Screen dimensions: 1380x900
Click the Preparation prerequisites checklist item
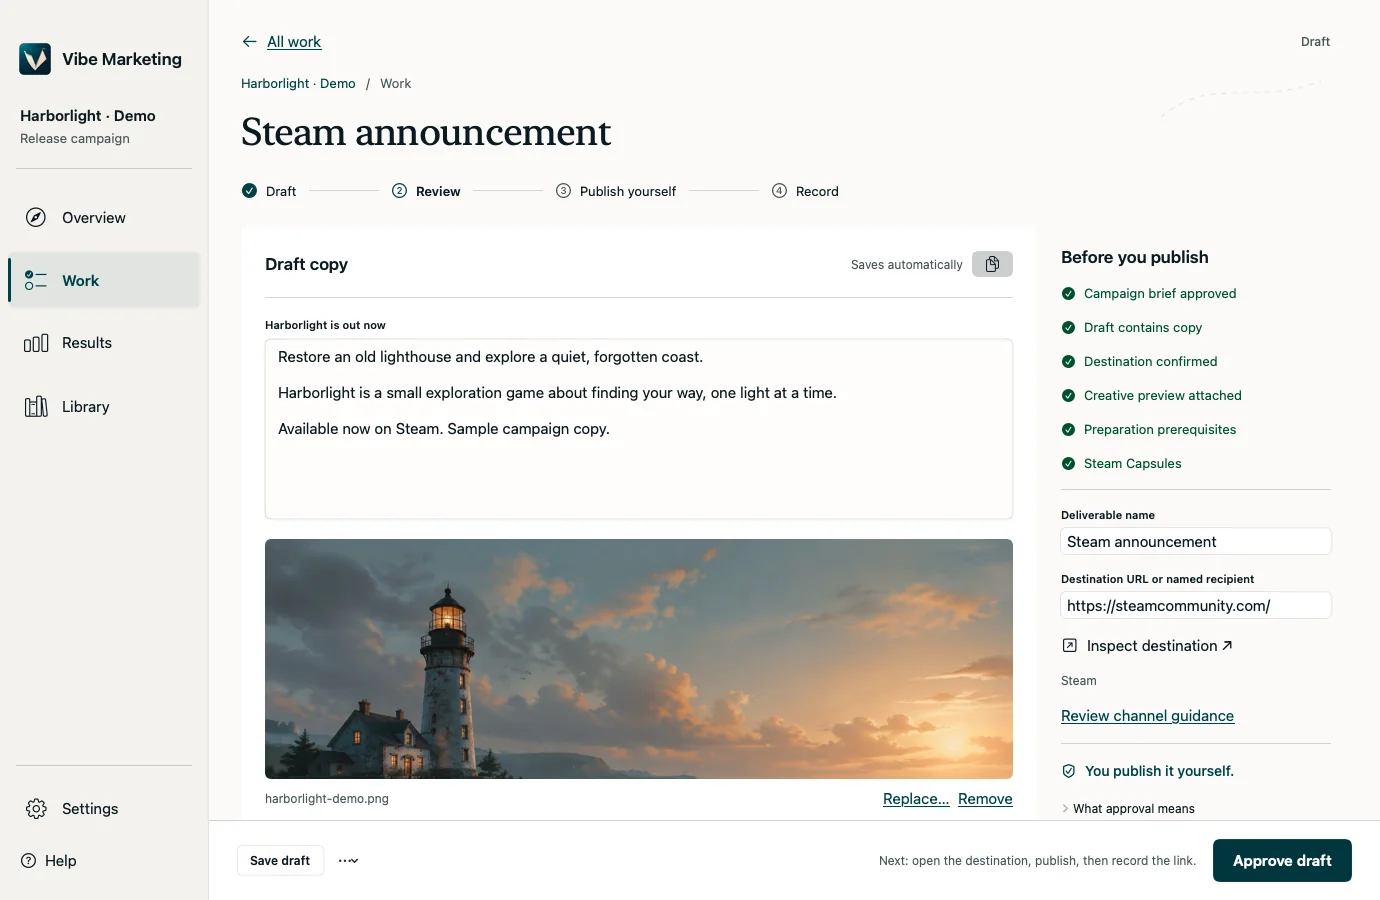1149,429
